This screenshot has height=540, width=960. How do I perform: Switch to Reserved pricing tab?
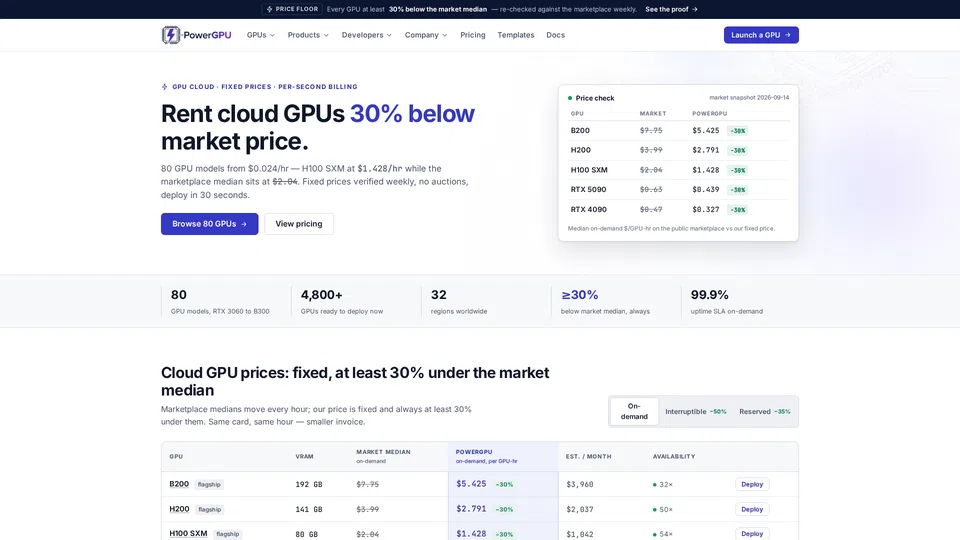pyautogui.click(x=765, y=411)
